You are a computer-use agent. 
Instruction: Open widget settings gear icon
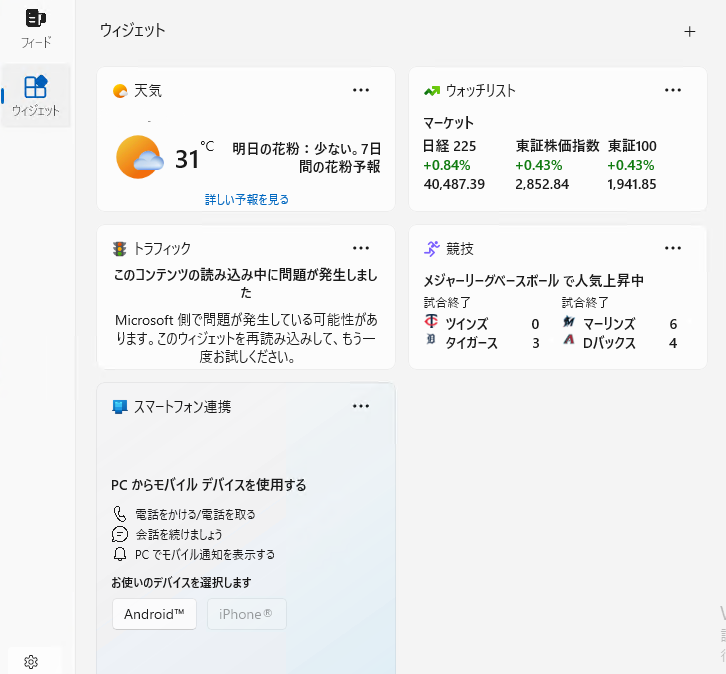point(31,662)
